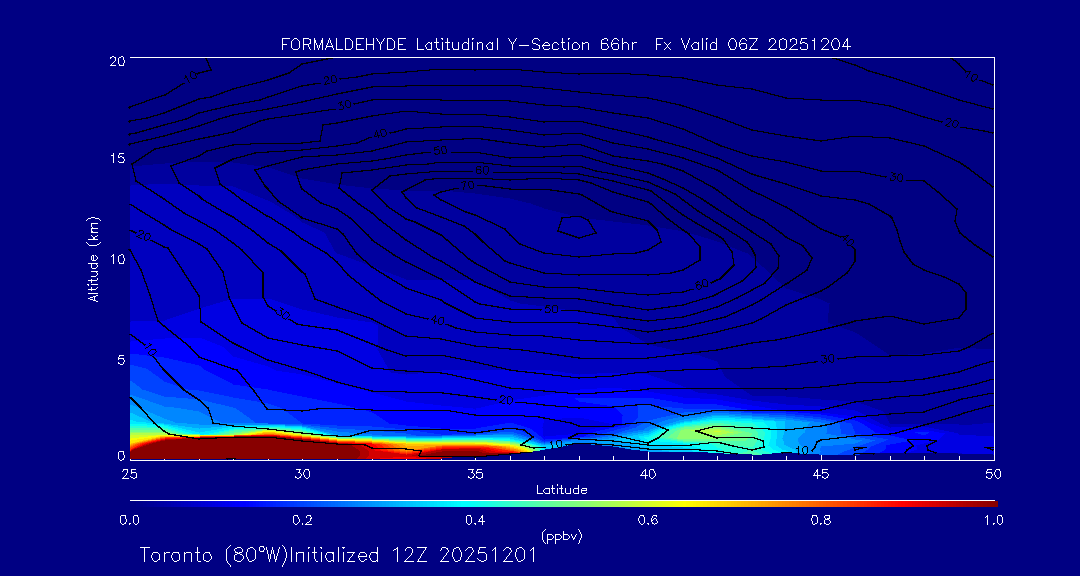Screen dimensions: 1080x576
Task: Click the innermost closed contour at jet core
Action: coord(576,227)
